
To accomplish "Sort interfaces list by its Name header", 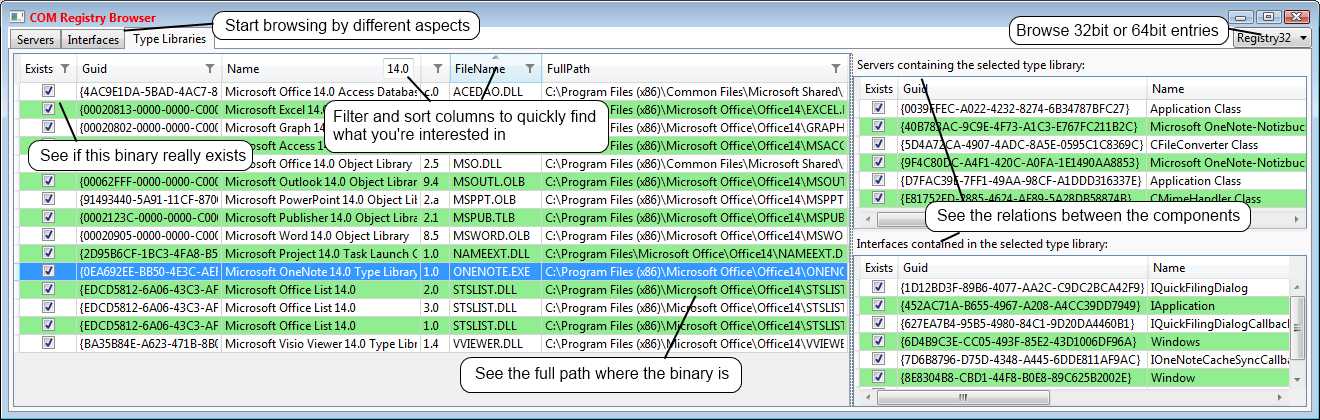I will point(1168,268).
